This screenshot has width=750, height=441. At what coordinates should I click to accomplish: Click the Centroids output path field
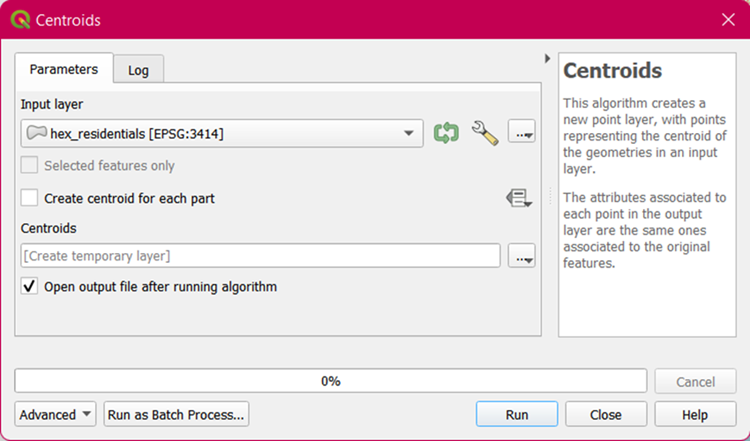[260, 257]
